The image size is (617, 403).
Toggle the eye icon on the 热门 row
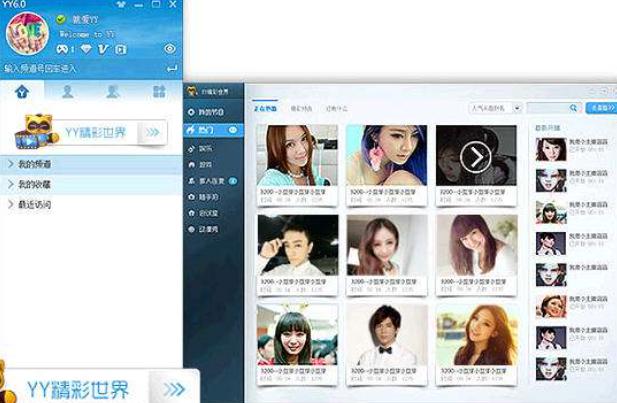click(233, 130)
